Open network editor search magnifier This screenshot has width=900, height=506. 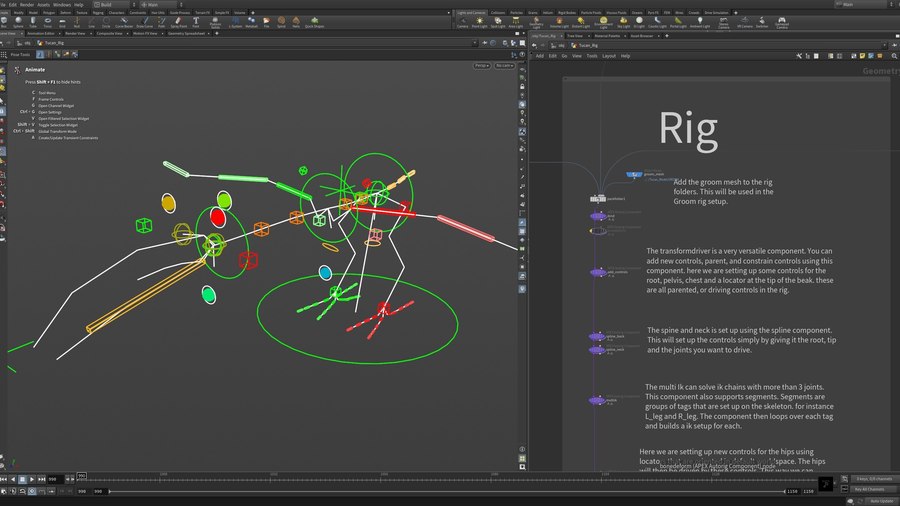pyautogui.click(x=894, y=56)
